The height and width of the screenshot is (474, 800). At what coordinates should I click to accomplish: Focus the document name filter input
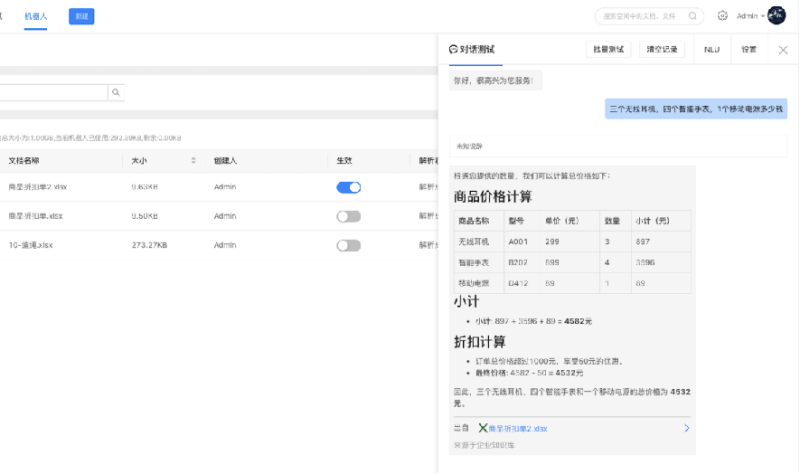coord(54,92)
